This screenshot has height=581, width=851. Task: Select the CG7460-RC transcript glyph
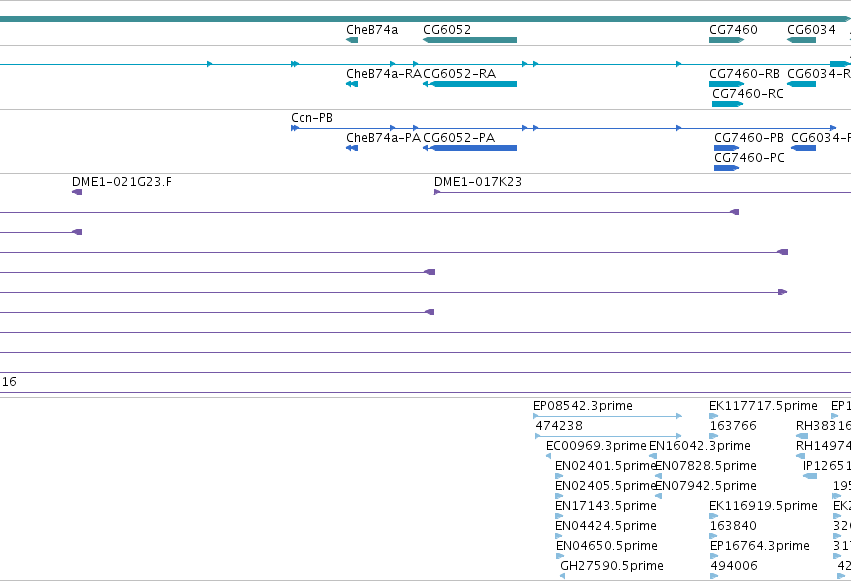[x=727, y=104]
